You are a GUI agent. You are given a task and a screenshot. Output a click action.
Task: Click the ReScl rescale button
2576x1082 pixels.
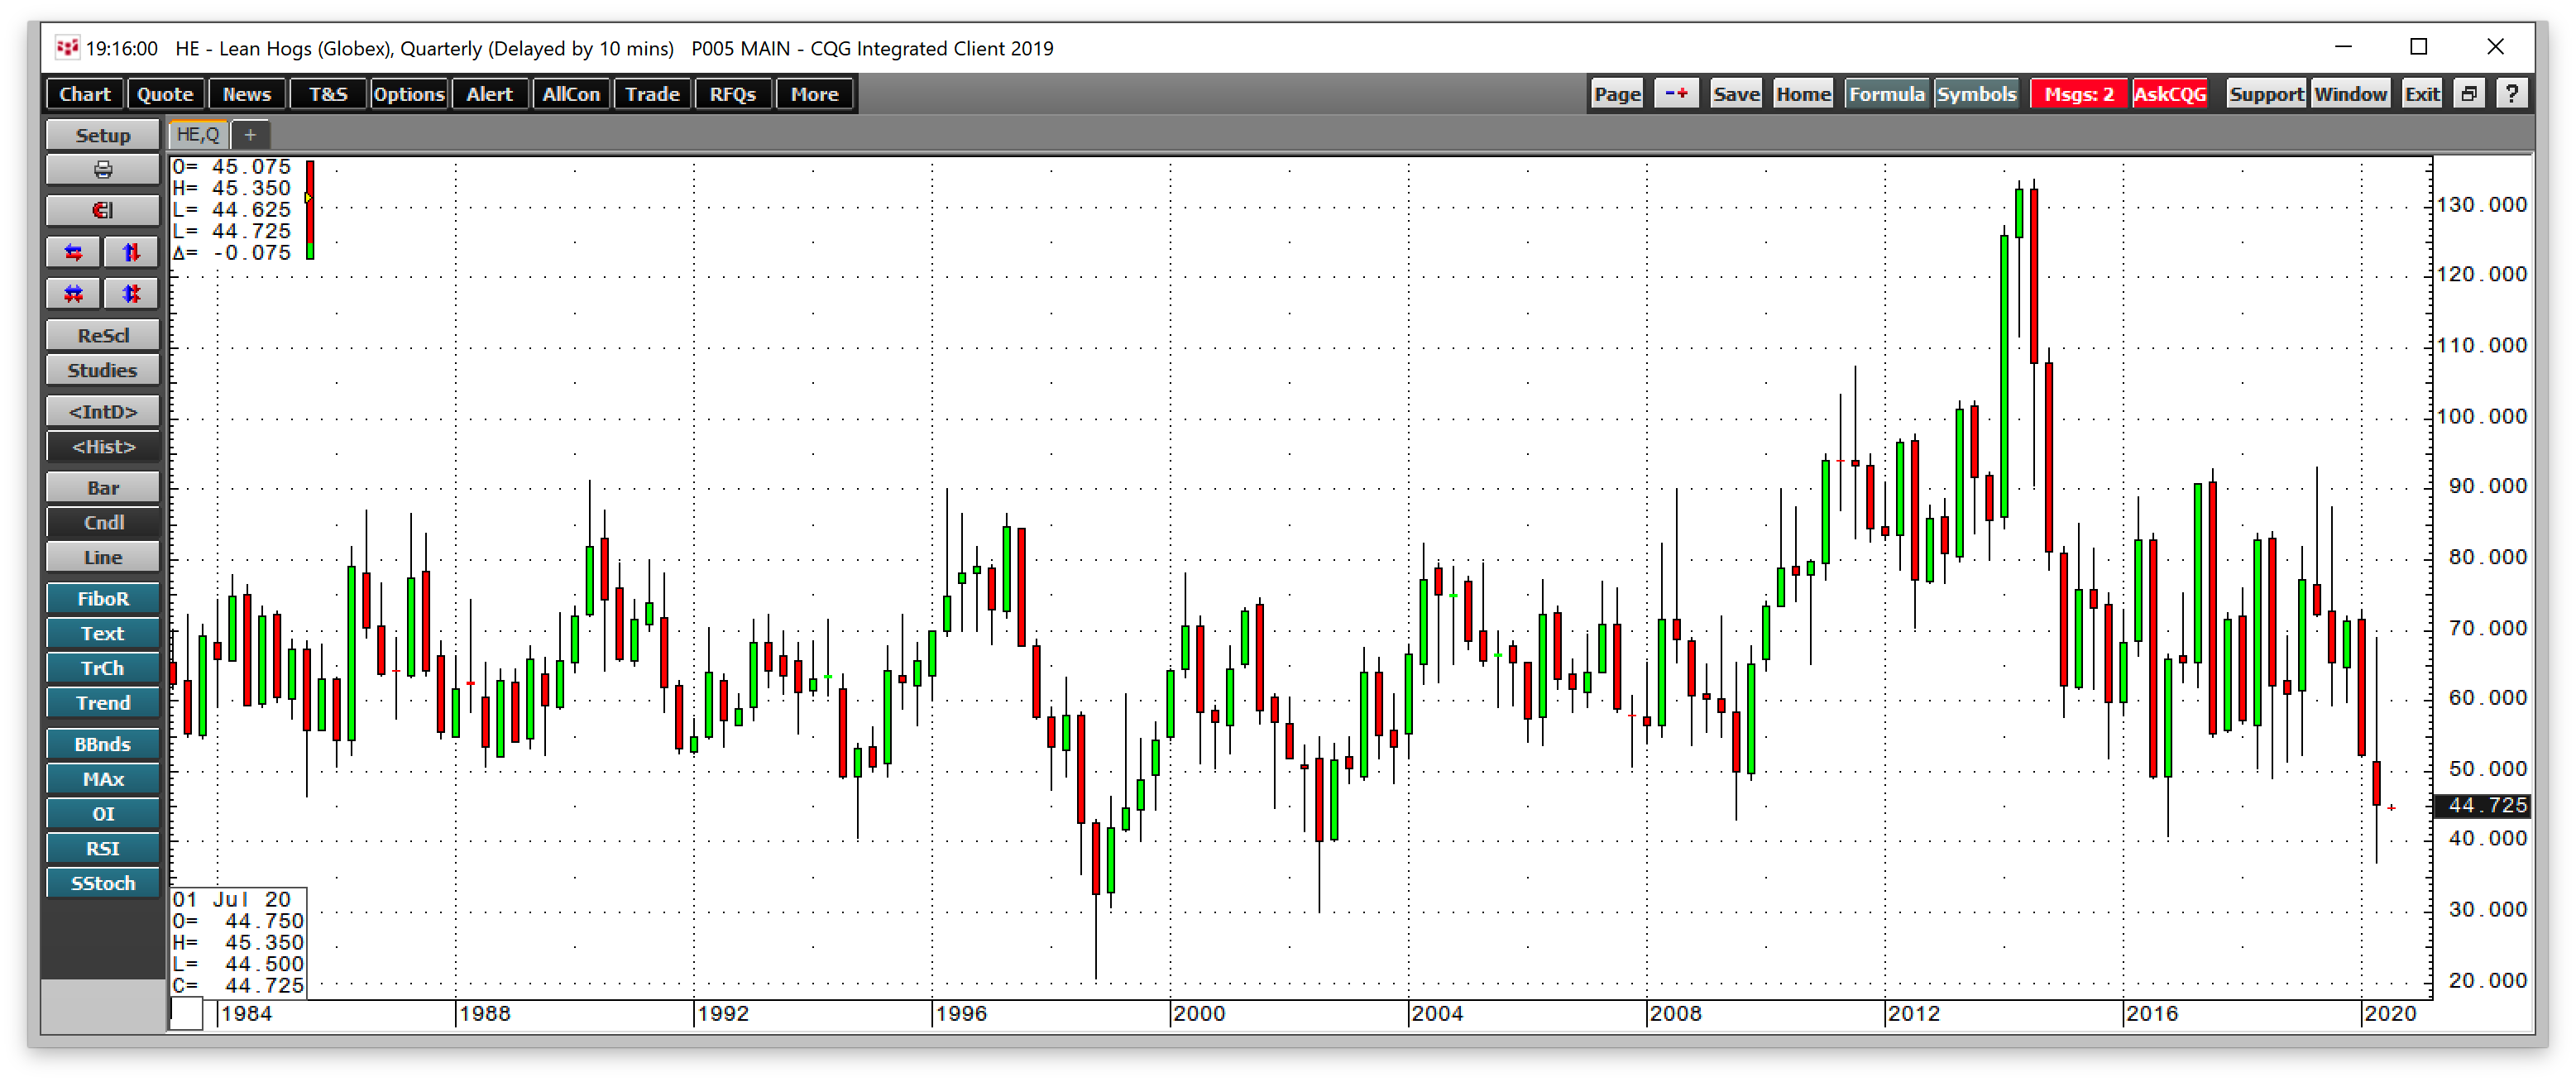102,335
